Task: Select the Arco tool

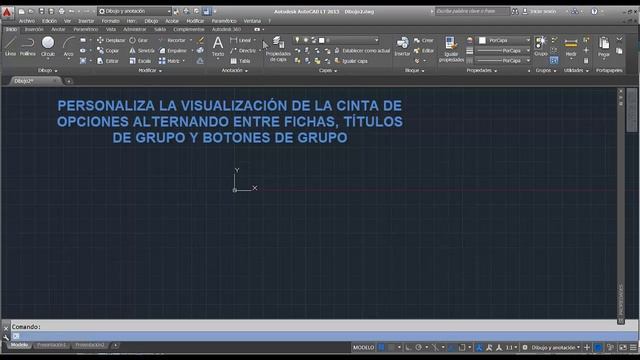Action: tap(69, 46)
